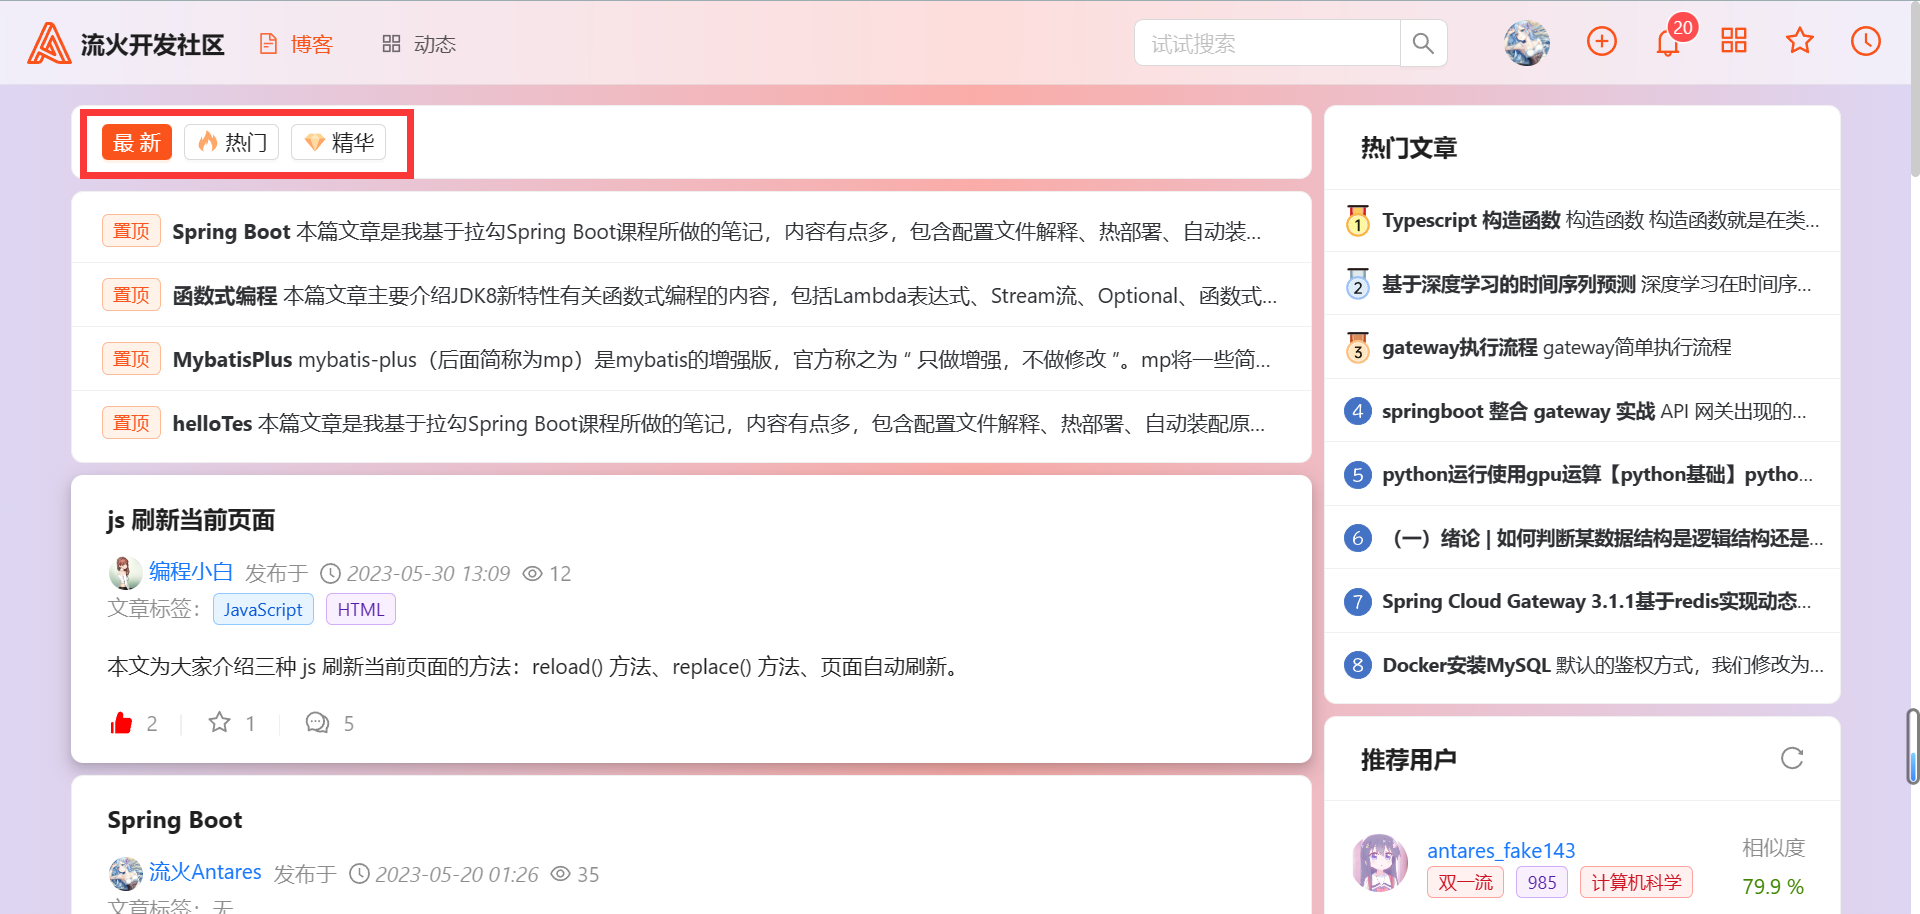Open author 编程小白 profile link

pos(191,572)
